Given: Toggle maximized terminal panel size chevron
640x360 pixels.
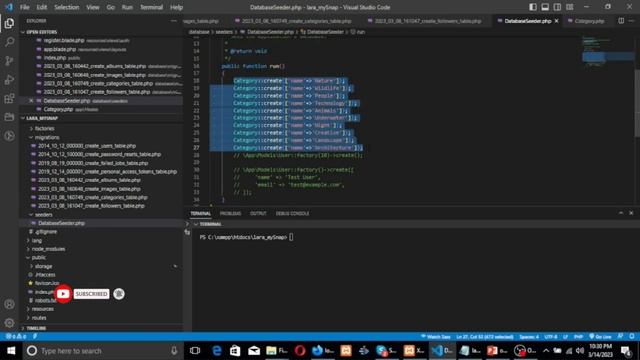Looking at the screenshot, I should click(x=621, y=213).
